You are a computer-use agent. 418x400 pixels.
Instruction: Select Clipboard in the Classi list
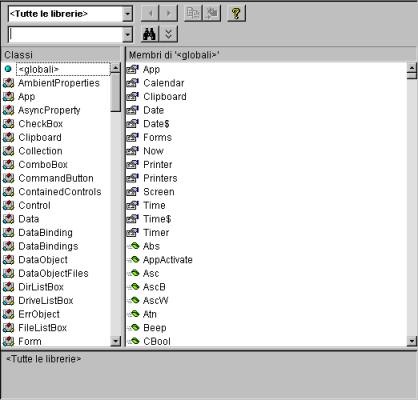pyautogui.click(x=40, y=137)
